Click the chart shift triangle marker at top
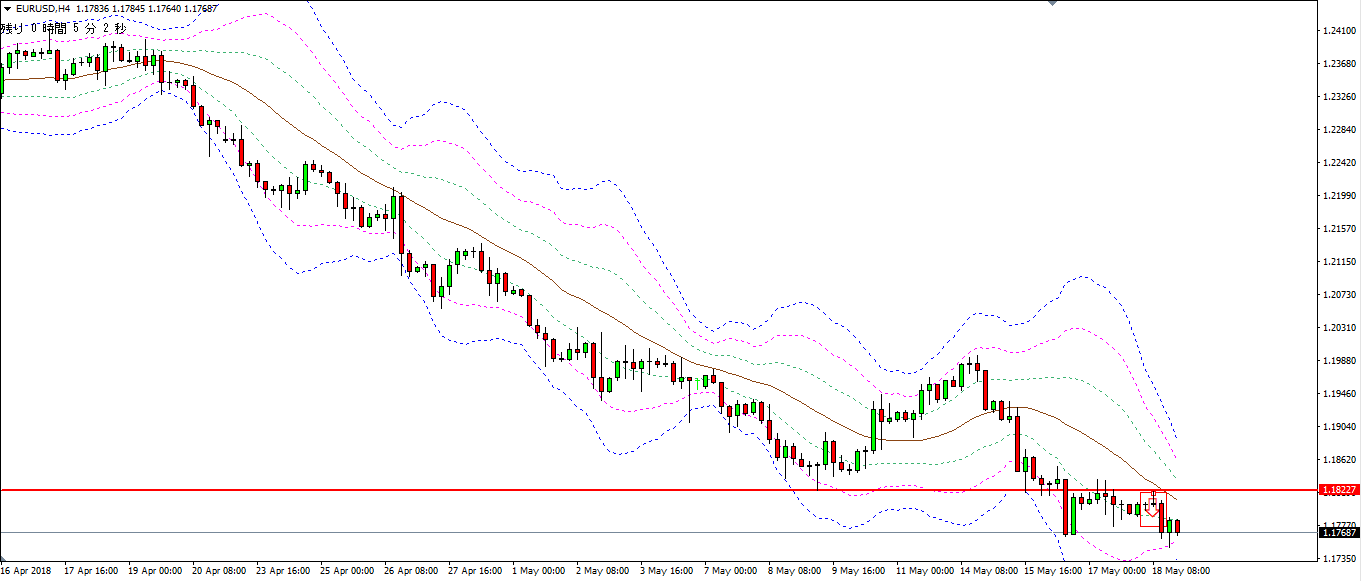Image resolution: width=1361 pixels, height=581 pixels. (x=1052, y=3)
